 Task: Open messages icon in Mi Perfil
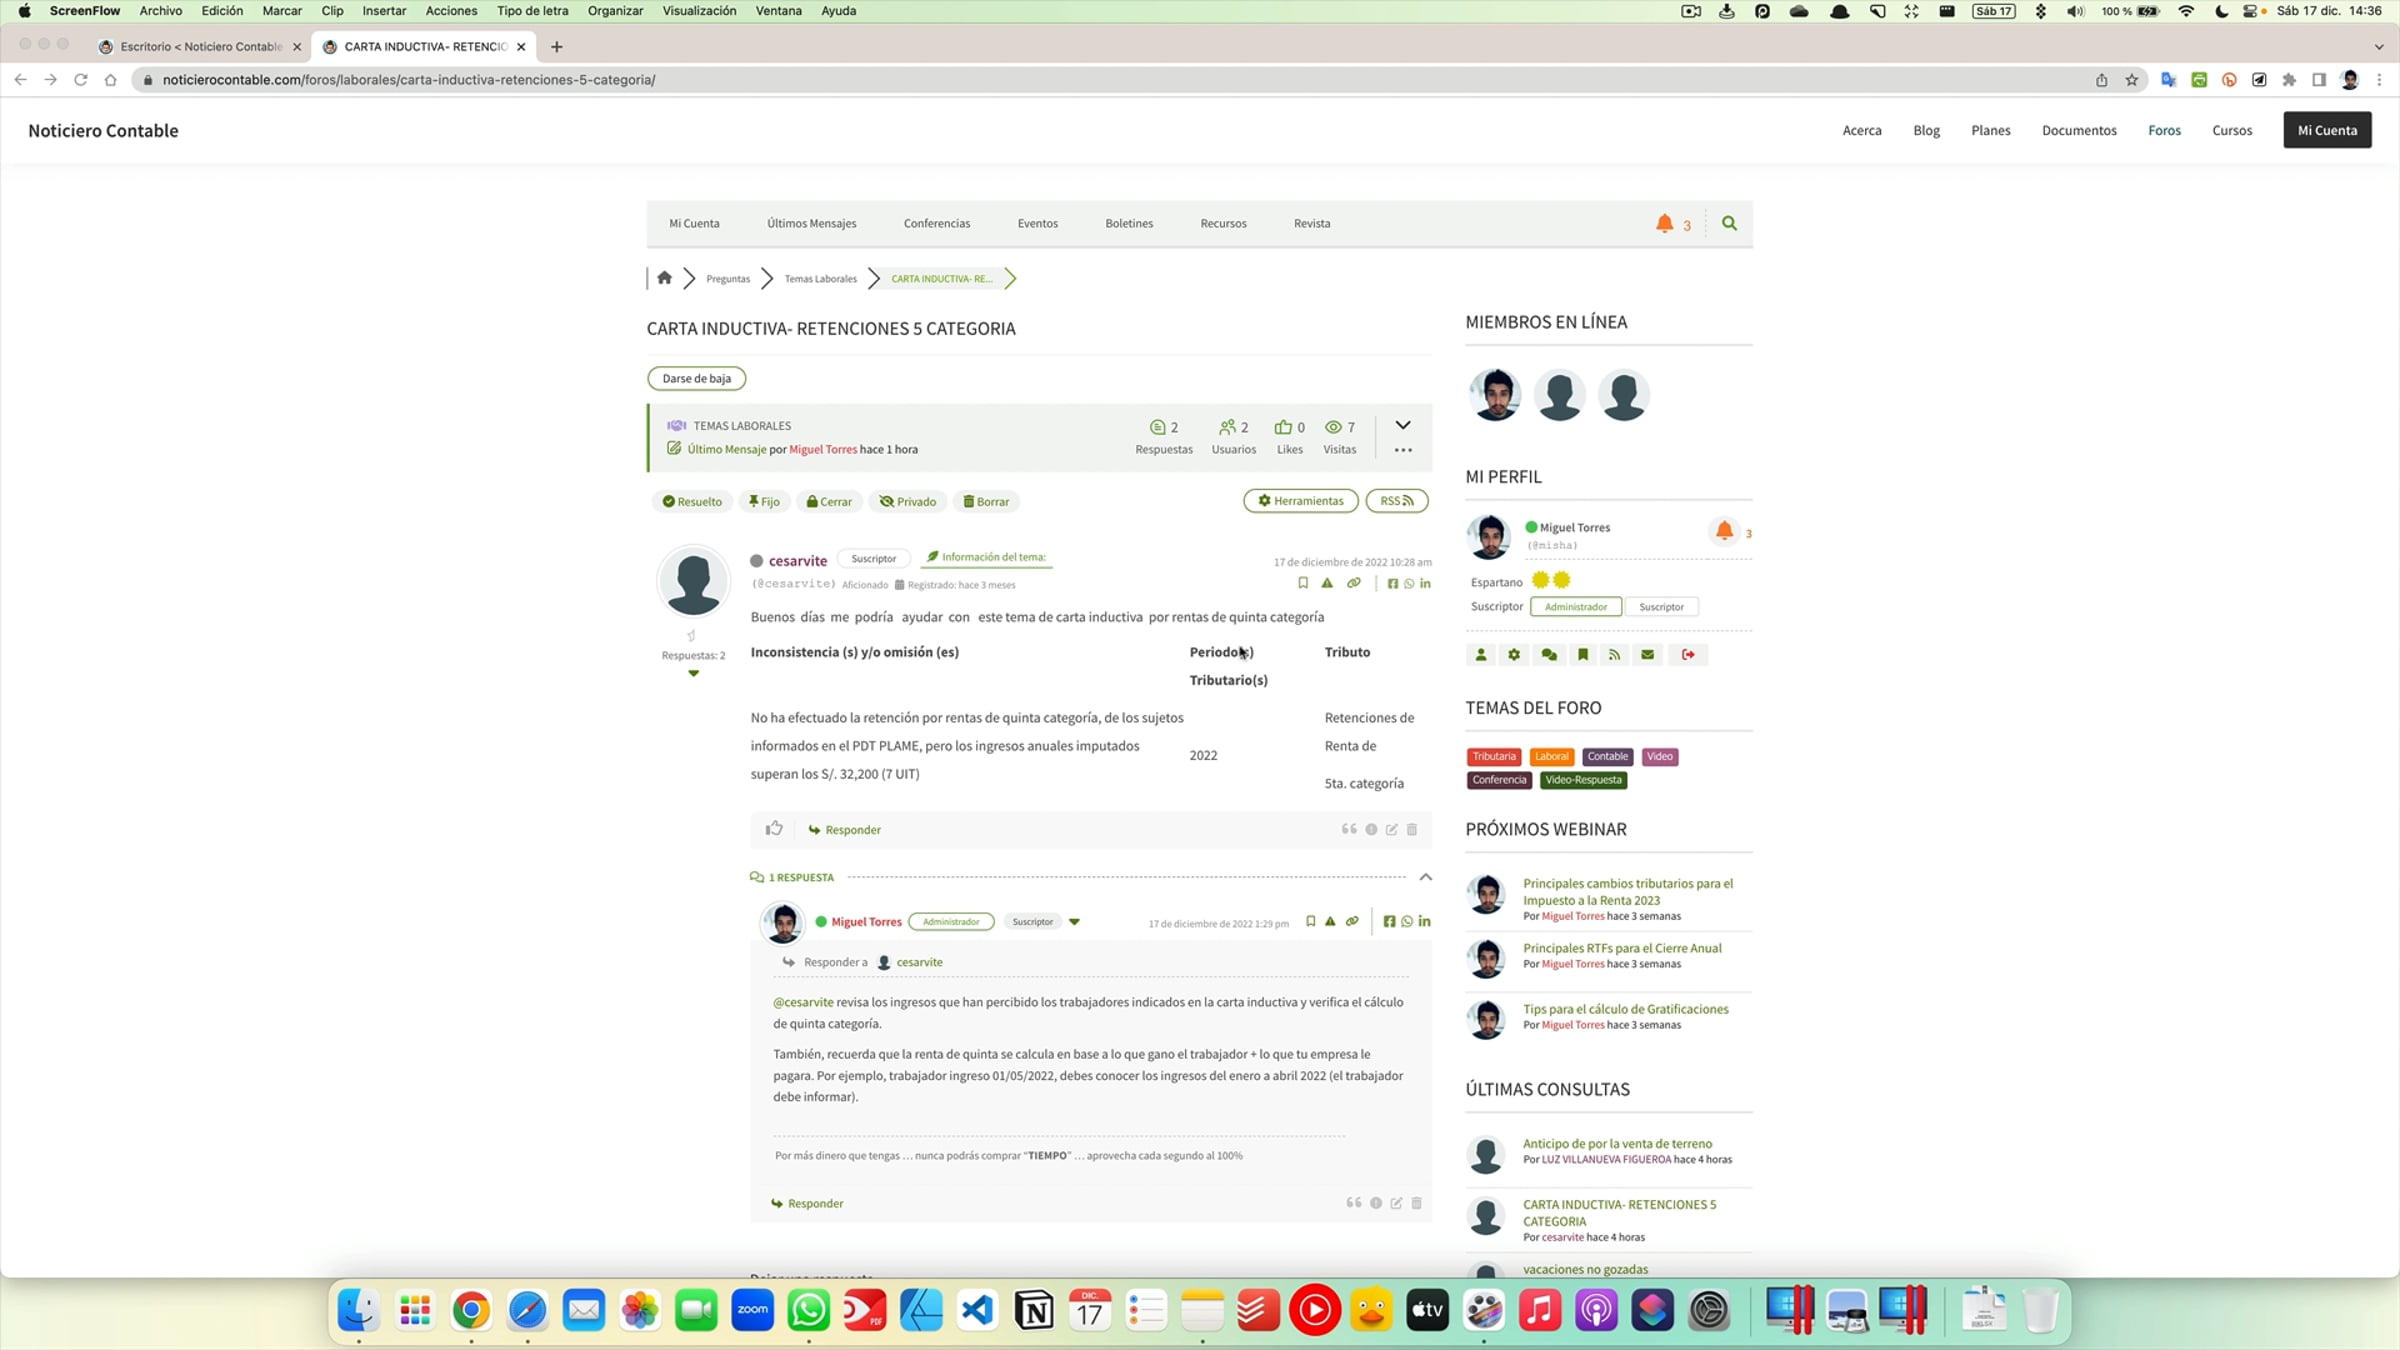[1549, 655]
